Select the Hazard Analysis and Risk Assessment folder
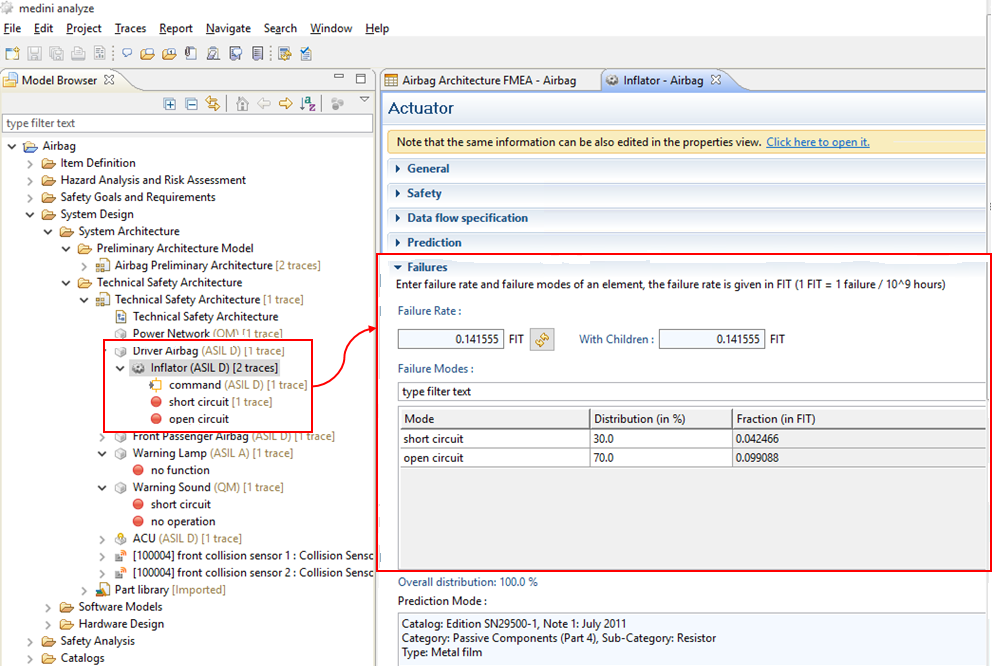 click(152, 180)
